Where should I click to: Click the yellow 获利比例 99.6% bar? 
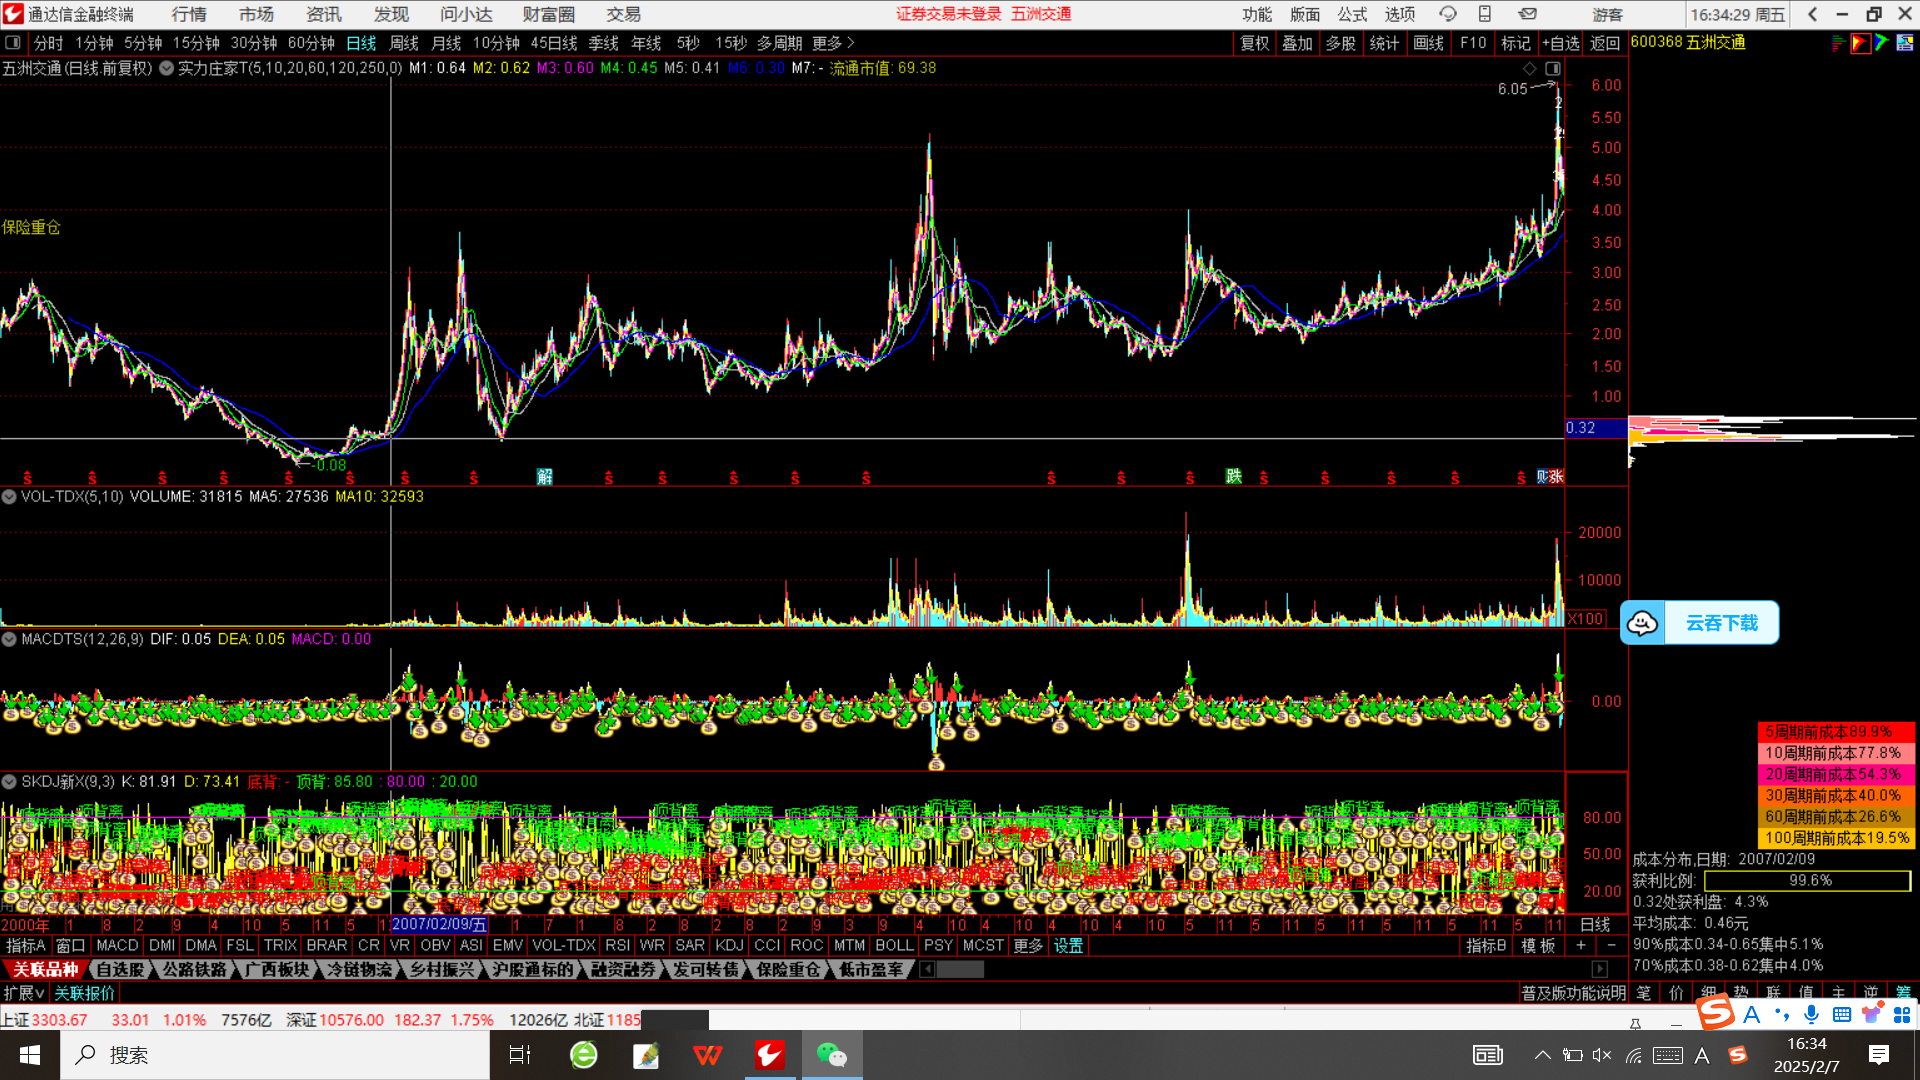[1808, 881]
